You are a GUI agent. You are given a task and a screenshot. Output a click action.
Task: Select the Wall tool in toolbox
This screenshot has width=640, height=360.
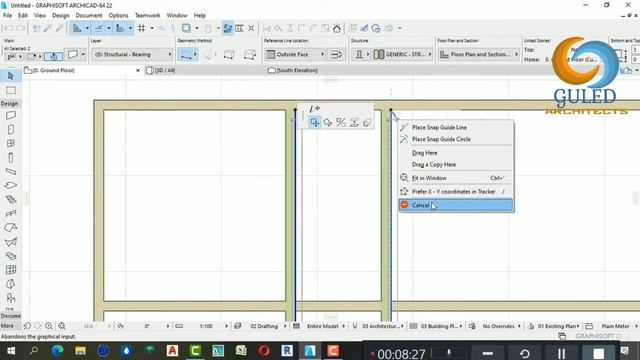pyautogui.click(x=11, y=116)
